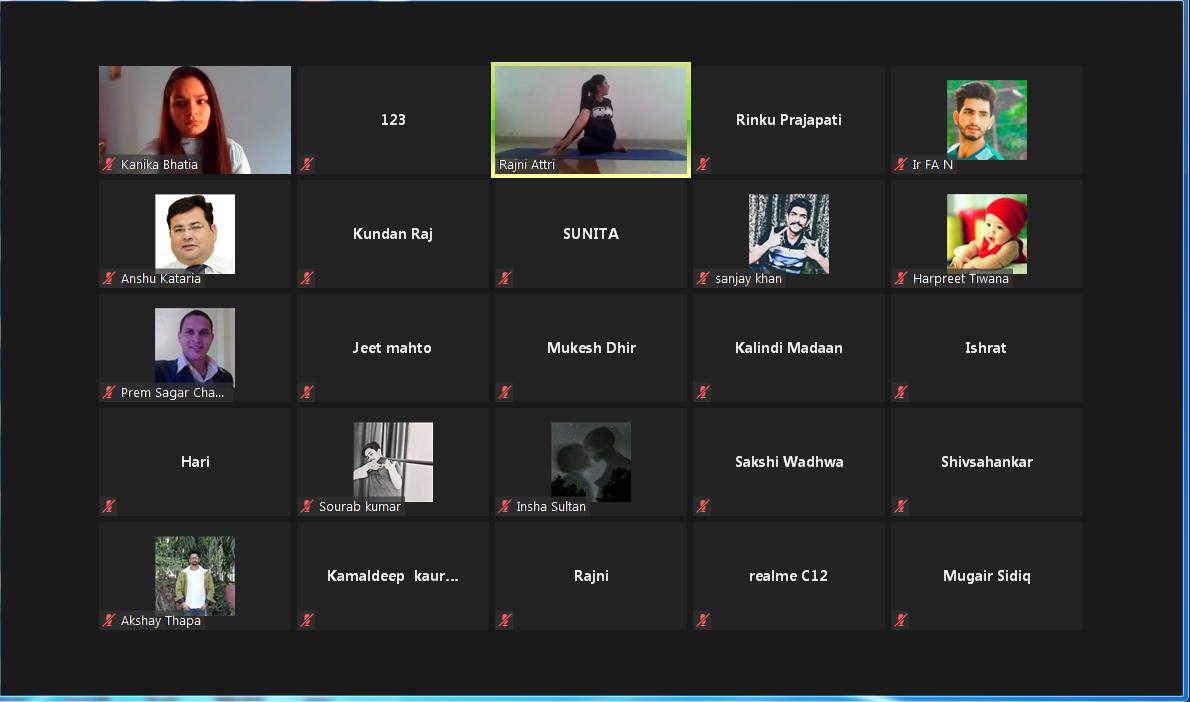The width and height of the screenshot is (1190, 702).
Task: Click muted mic icon in Jeet mahto tile
Action: [307, 392]
